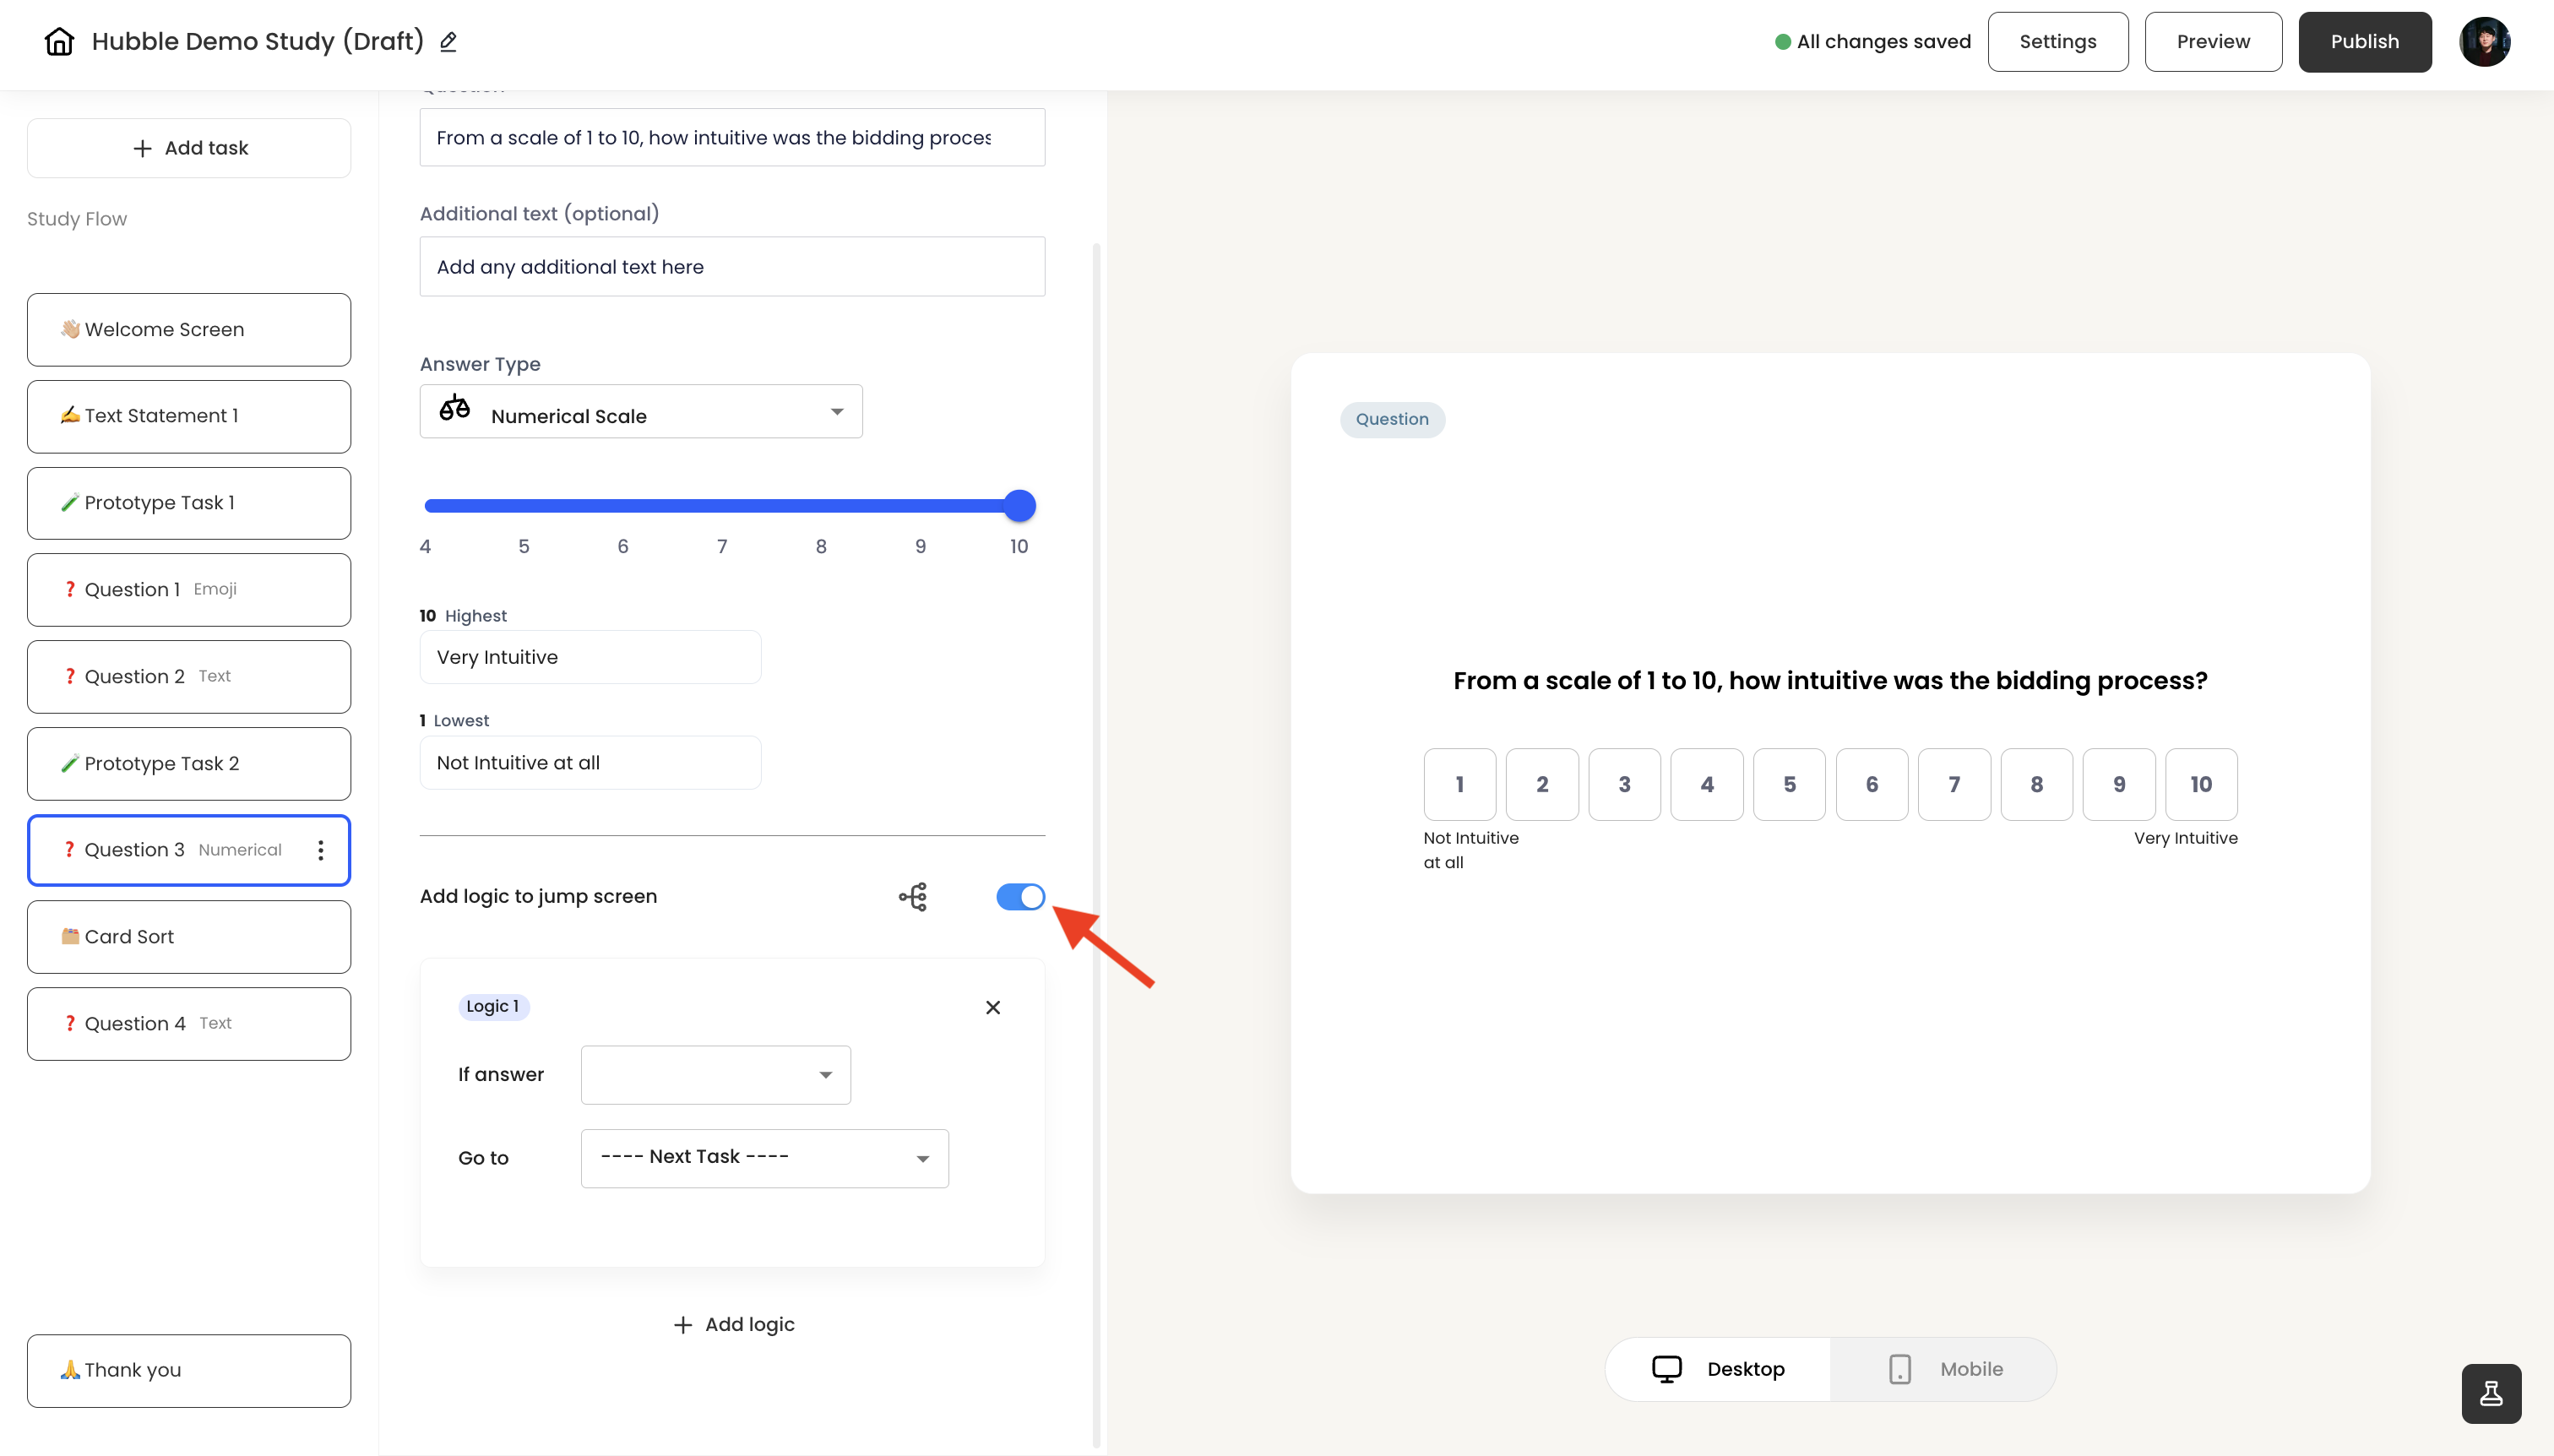The height and width of the screenshot is (1456, 2554).
Task: Open the user profile avatar
Action: (2485, 41)
